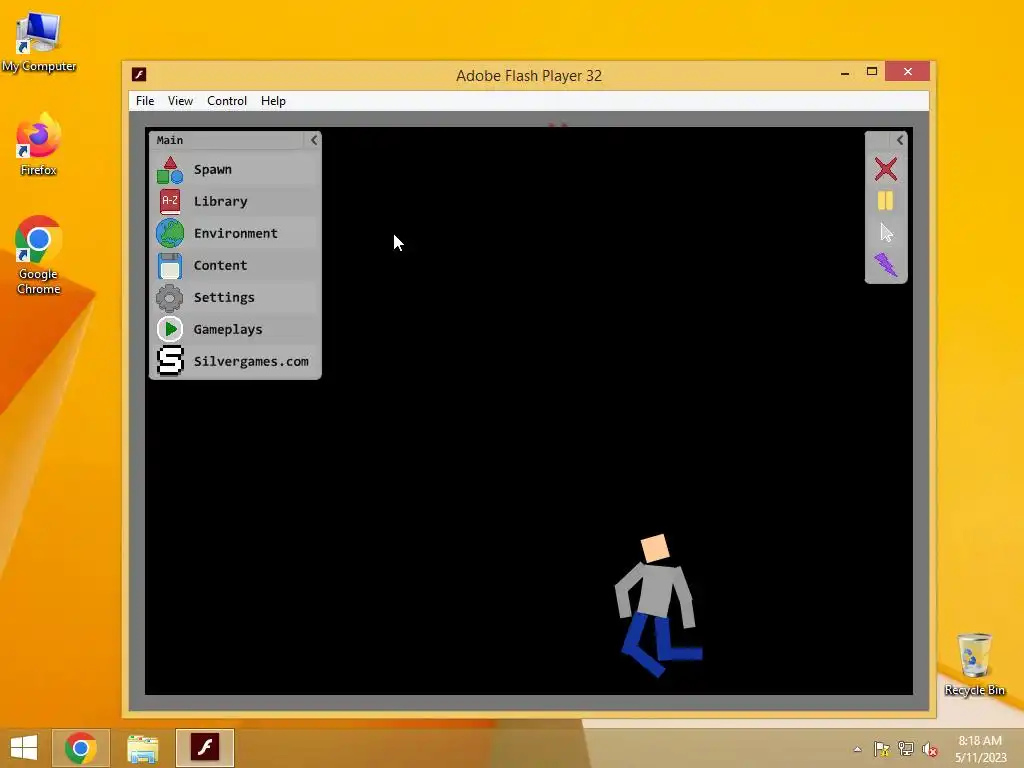Pause the simulation with the yellow pause icon

tap(886, 201)
